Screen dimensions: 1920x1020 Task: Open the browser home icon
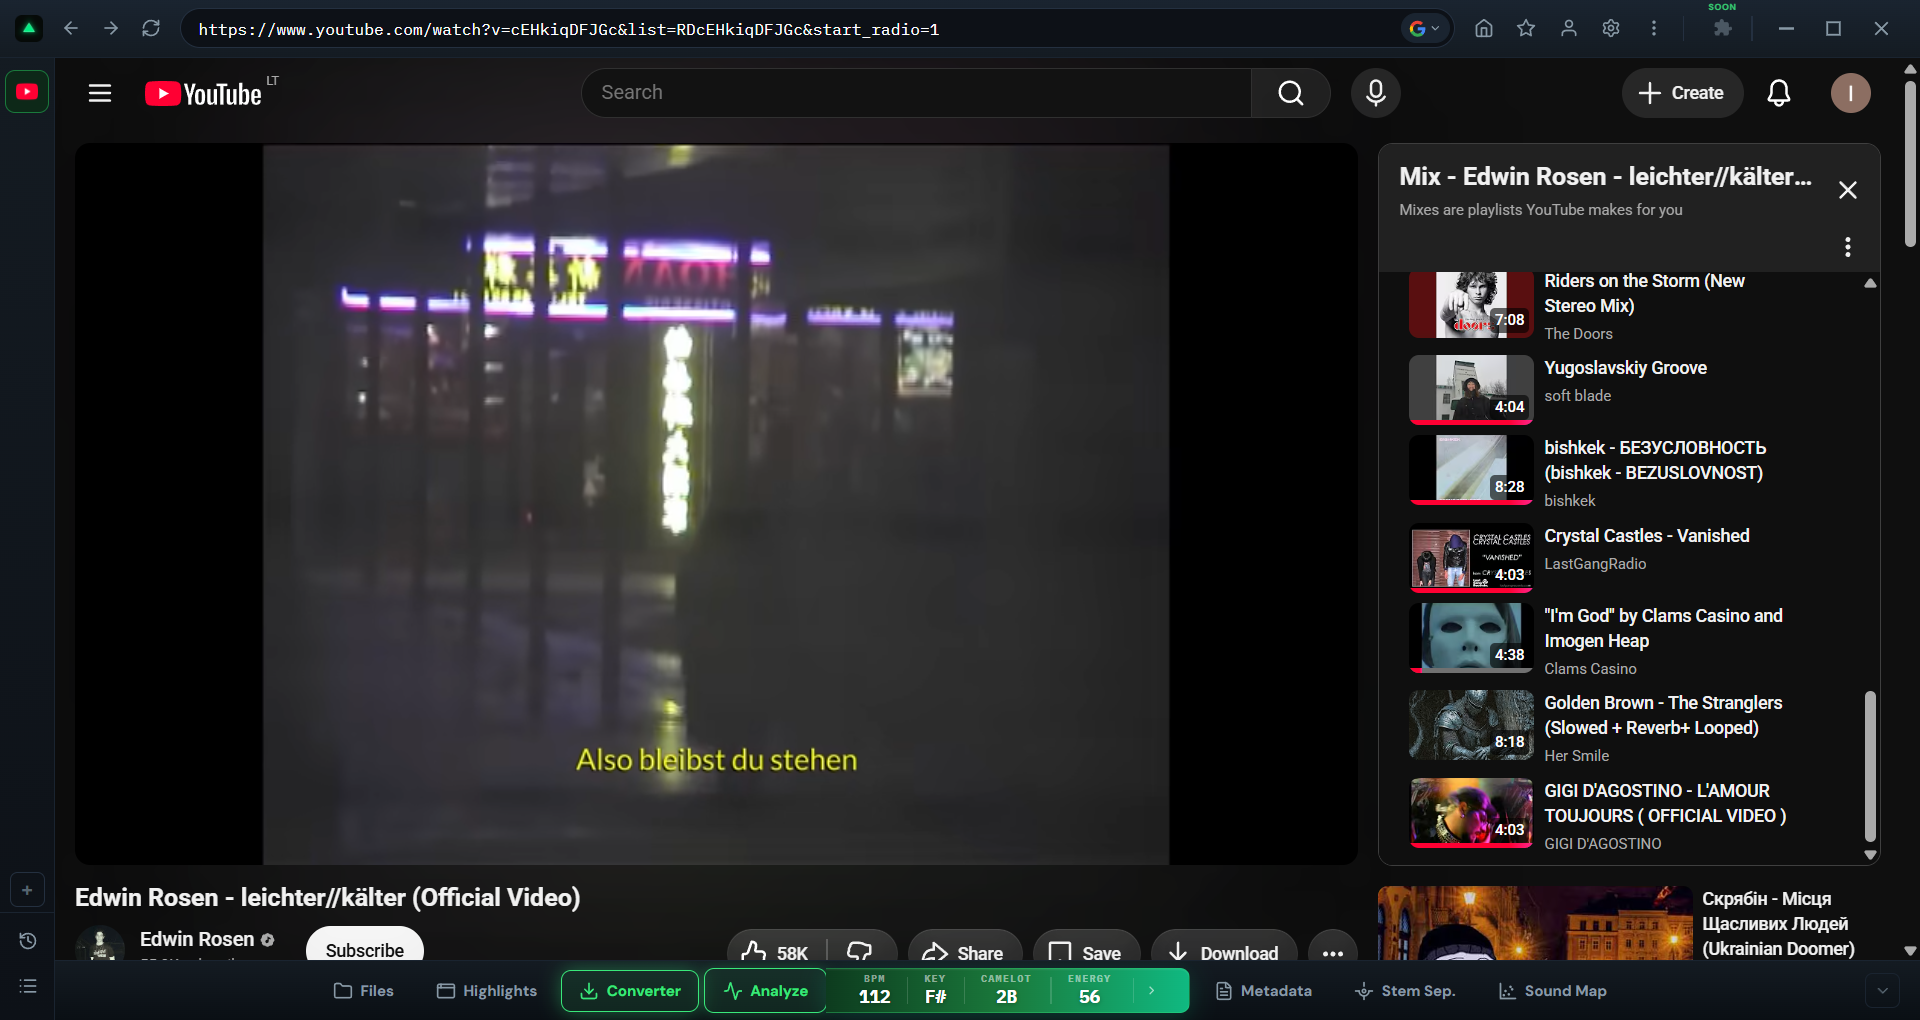click(1484, 28)
